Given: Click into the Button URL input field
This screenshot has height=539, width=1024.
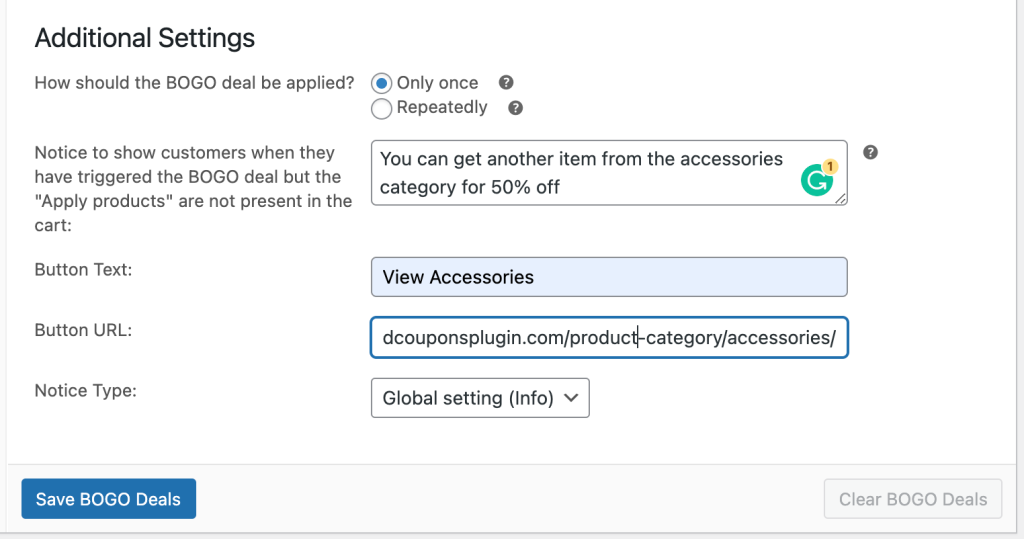Looking at the screenshot, I should pyautogui.click(x=609, y=337).
